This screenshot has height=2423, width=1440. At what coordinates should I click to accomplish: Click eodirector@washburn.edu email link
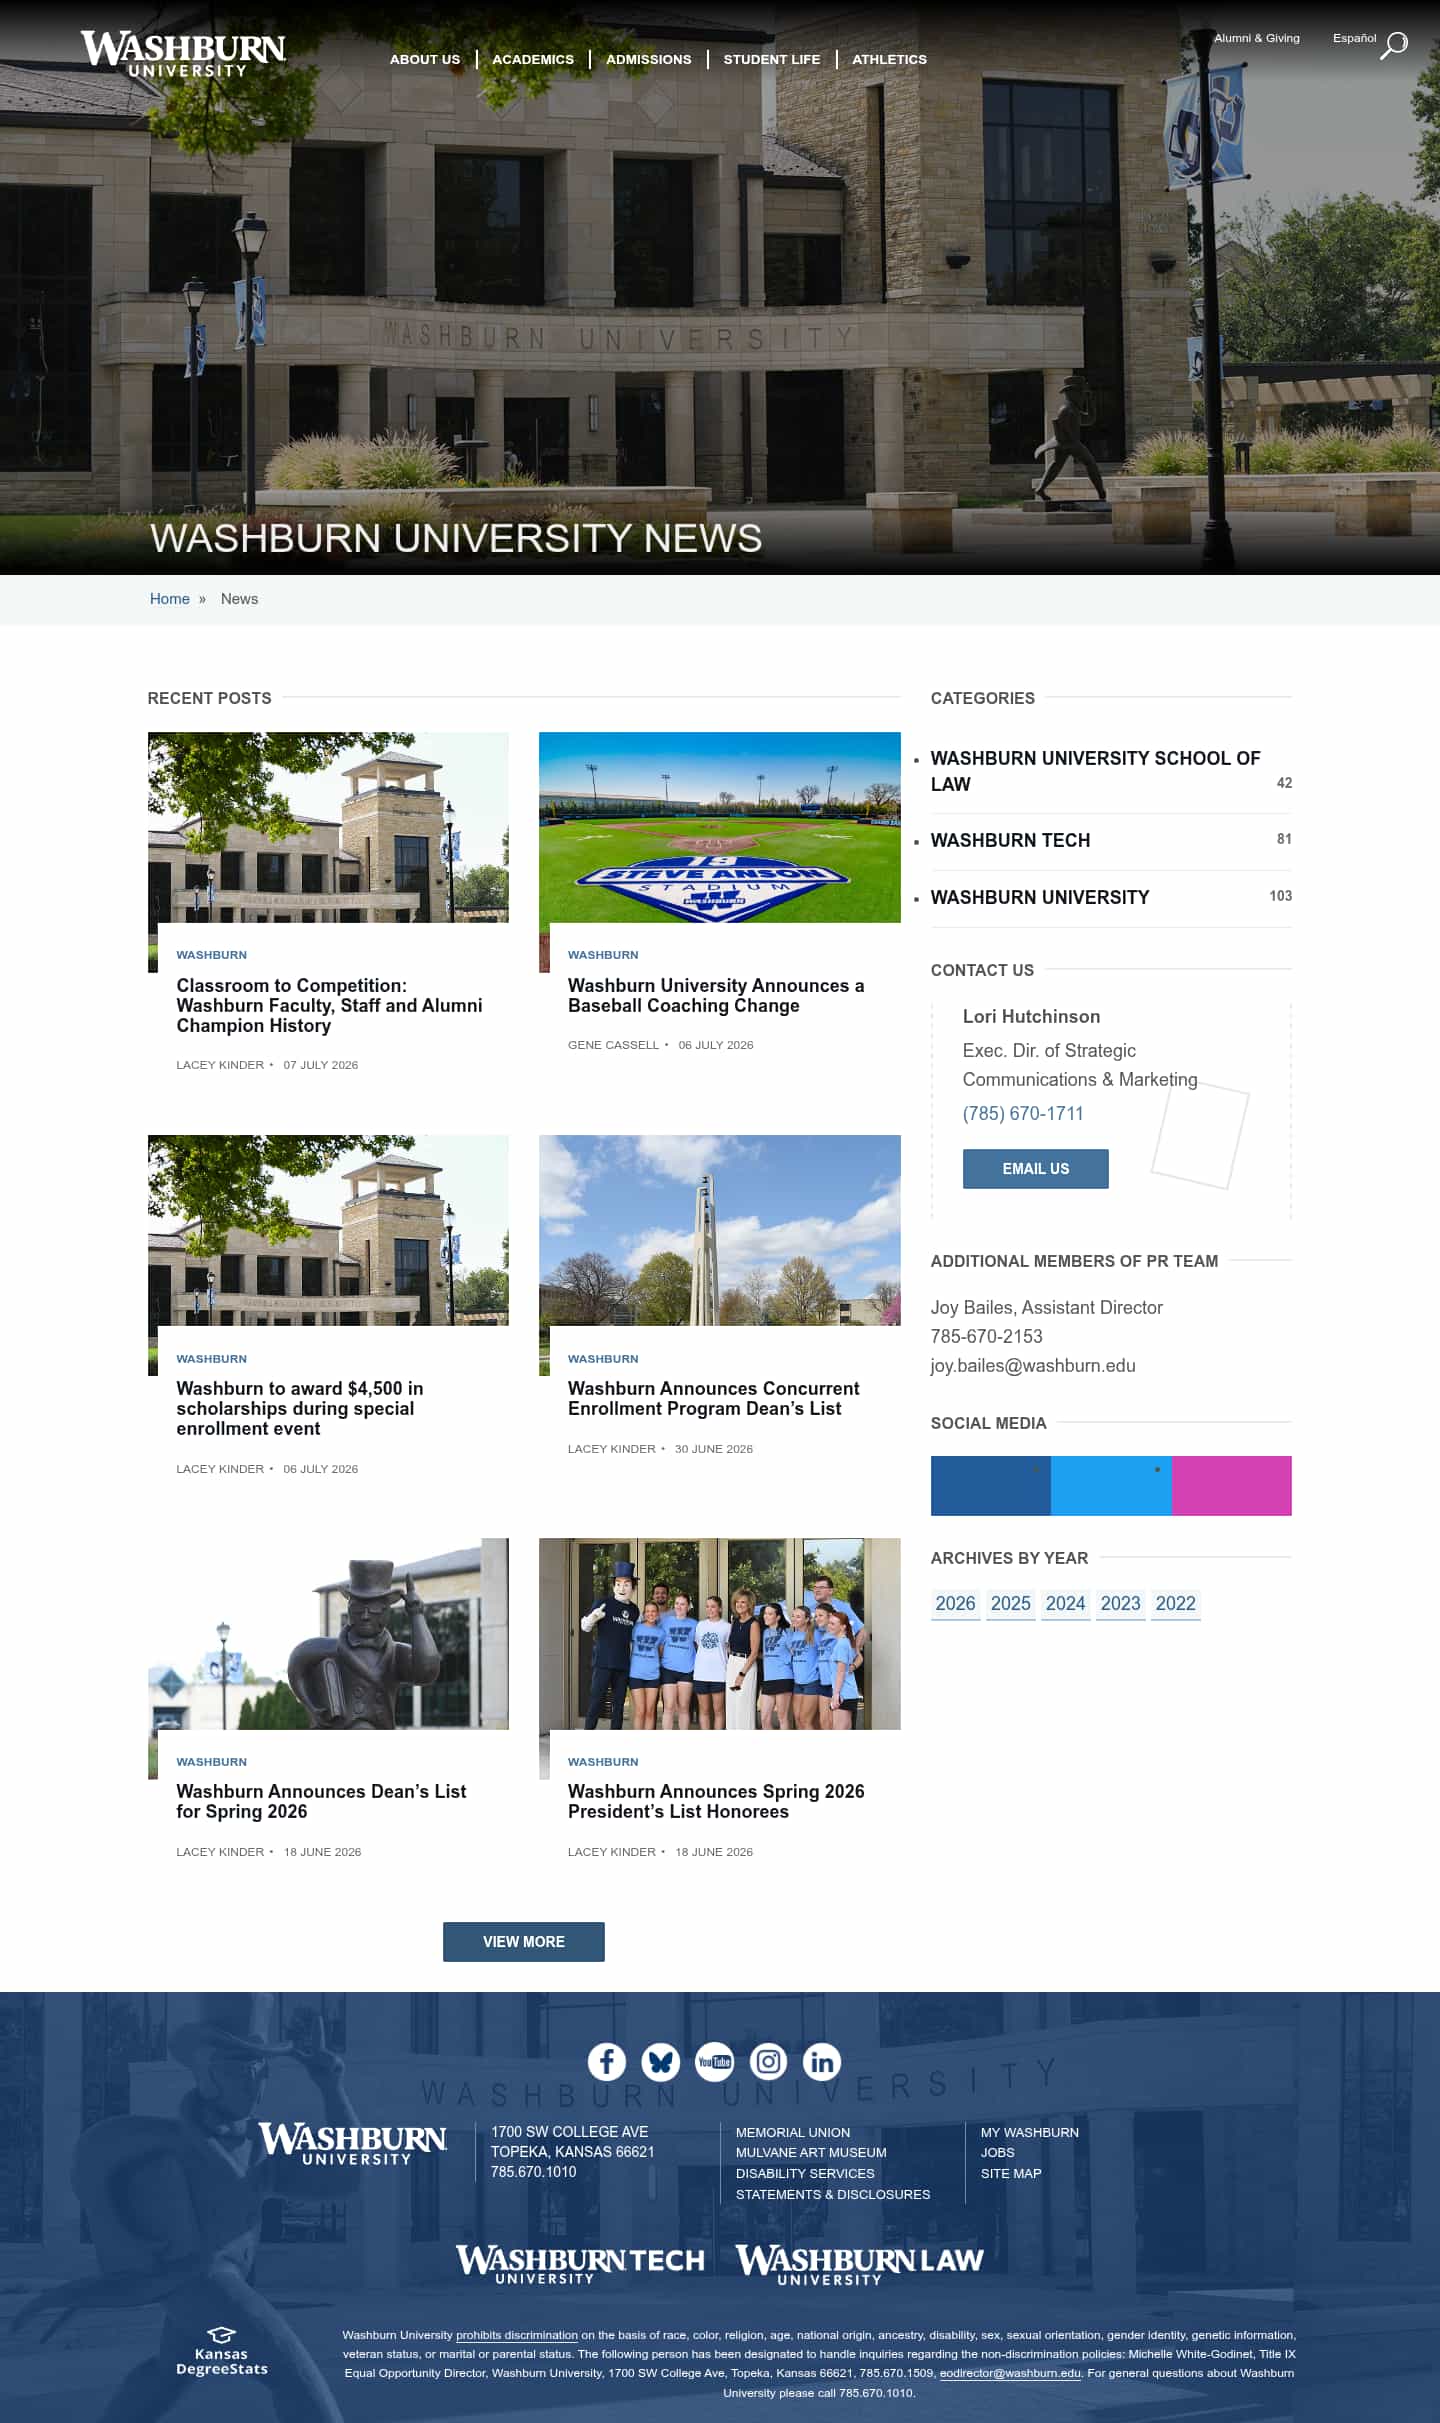(x=1010, y=2373)
